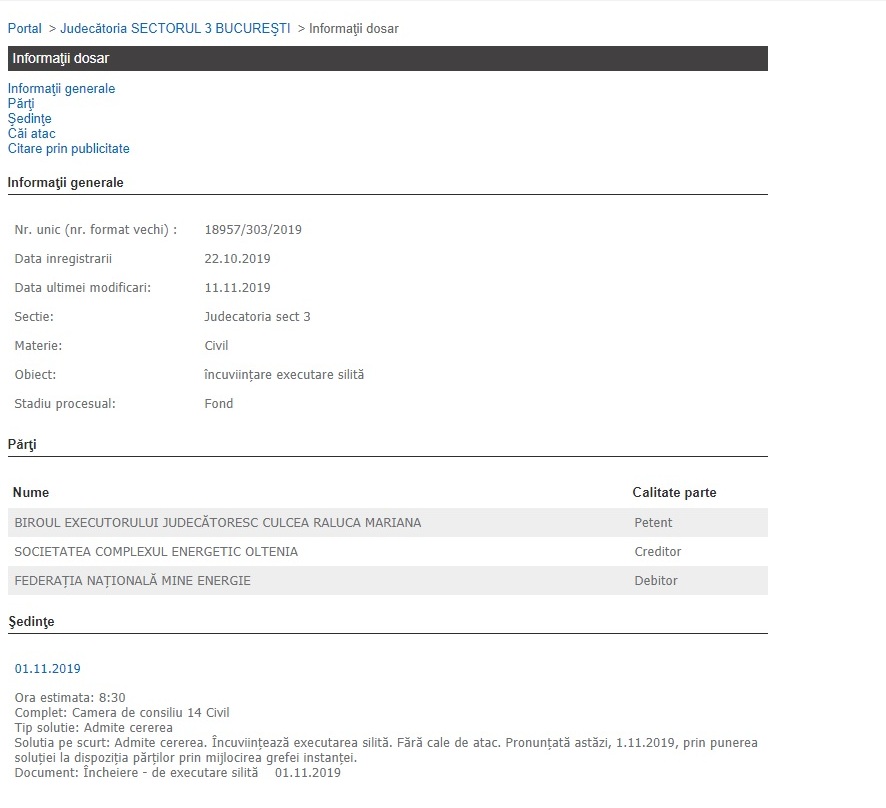Go to Judecătoria SECTORUL 3 BUCUREȘTI breadcrumb

click(175, 29)
